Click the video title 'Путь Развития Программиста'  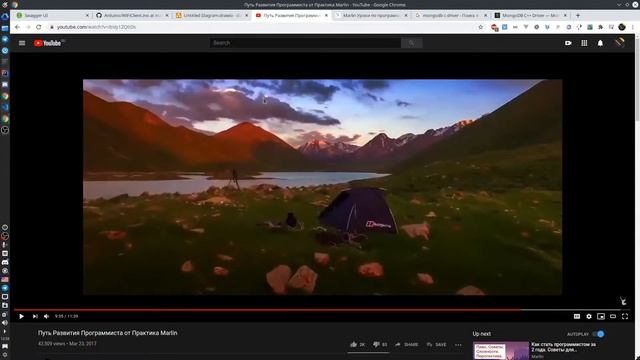107,333
